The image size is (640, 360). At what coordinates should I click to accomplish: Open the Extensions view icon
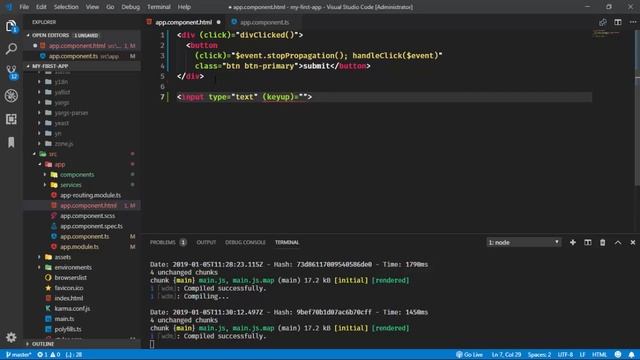tap(11, 119)
